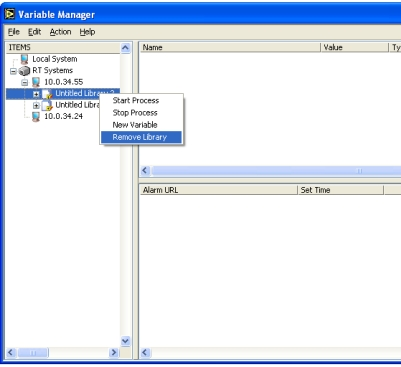Click alarm list scroll left arrow

[x=145, y=352]
